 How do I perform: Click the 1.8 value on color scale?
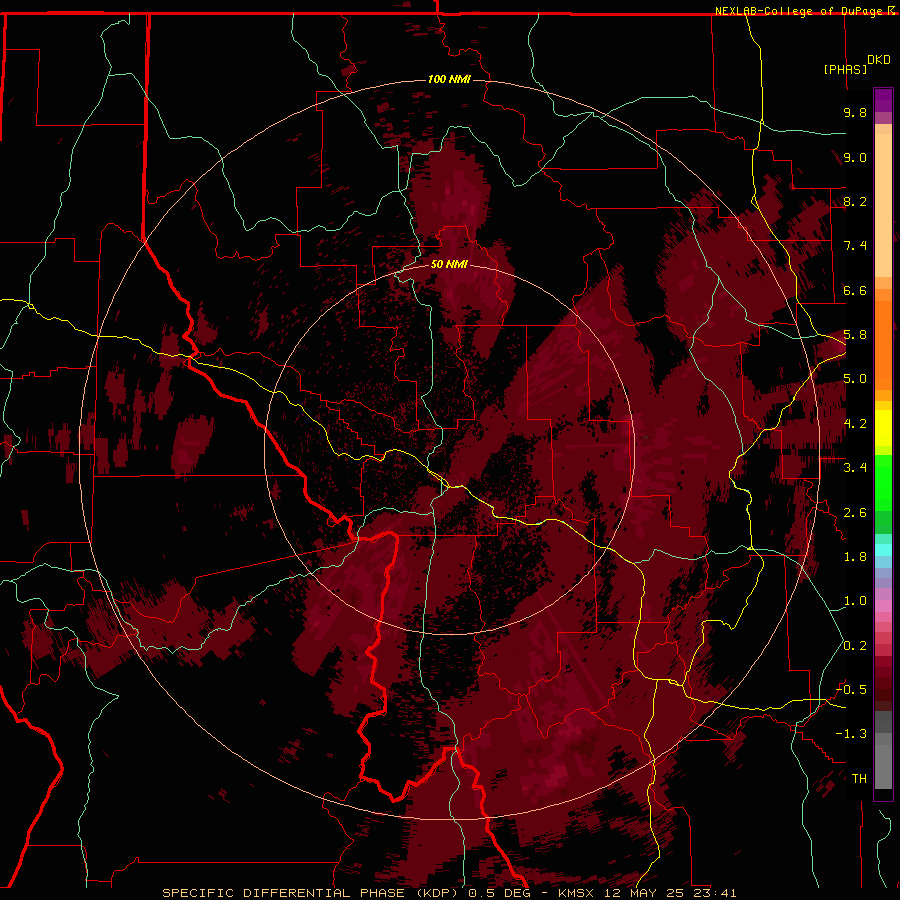point(855,557)
